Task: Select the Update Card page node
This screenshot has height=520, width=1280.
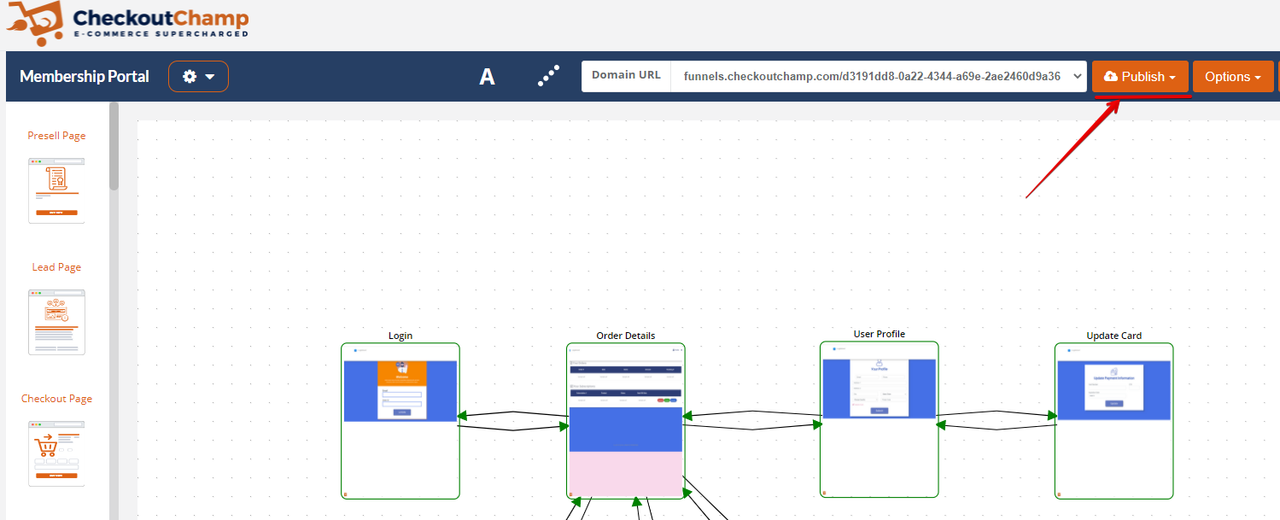Action: pos(1113,420)
